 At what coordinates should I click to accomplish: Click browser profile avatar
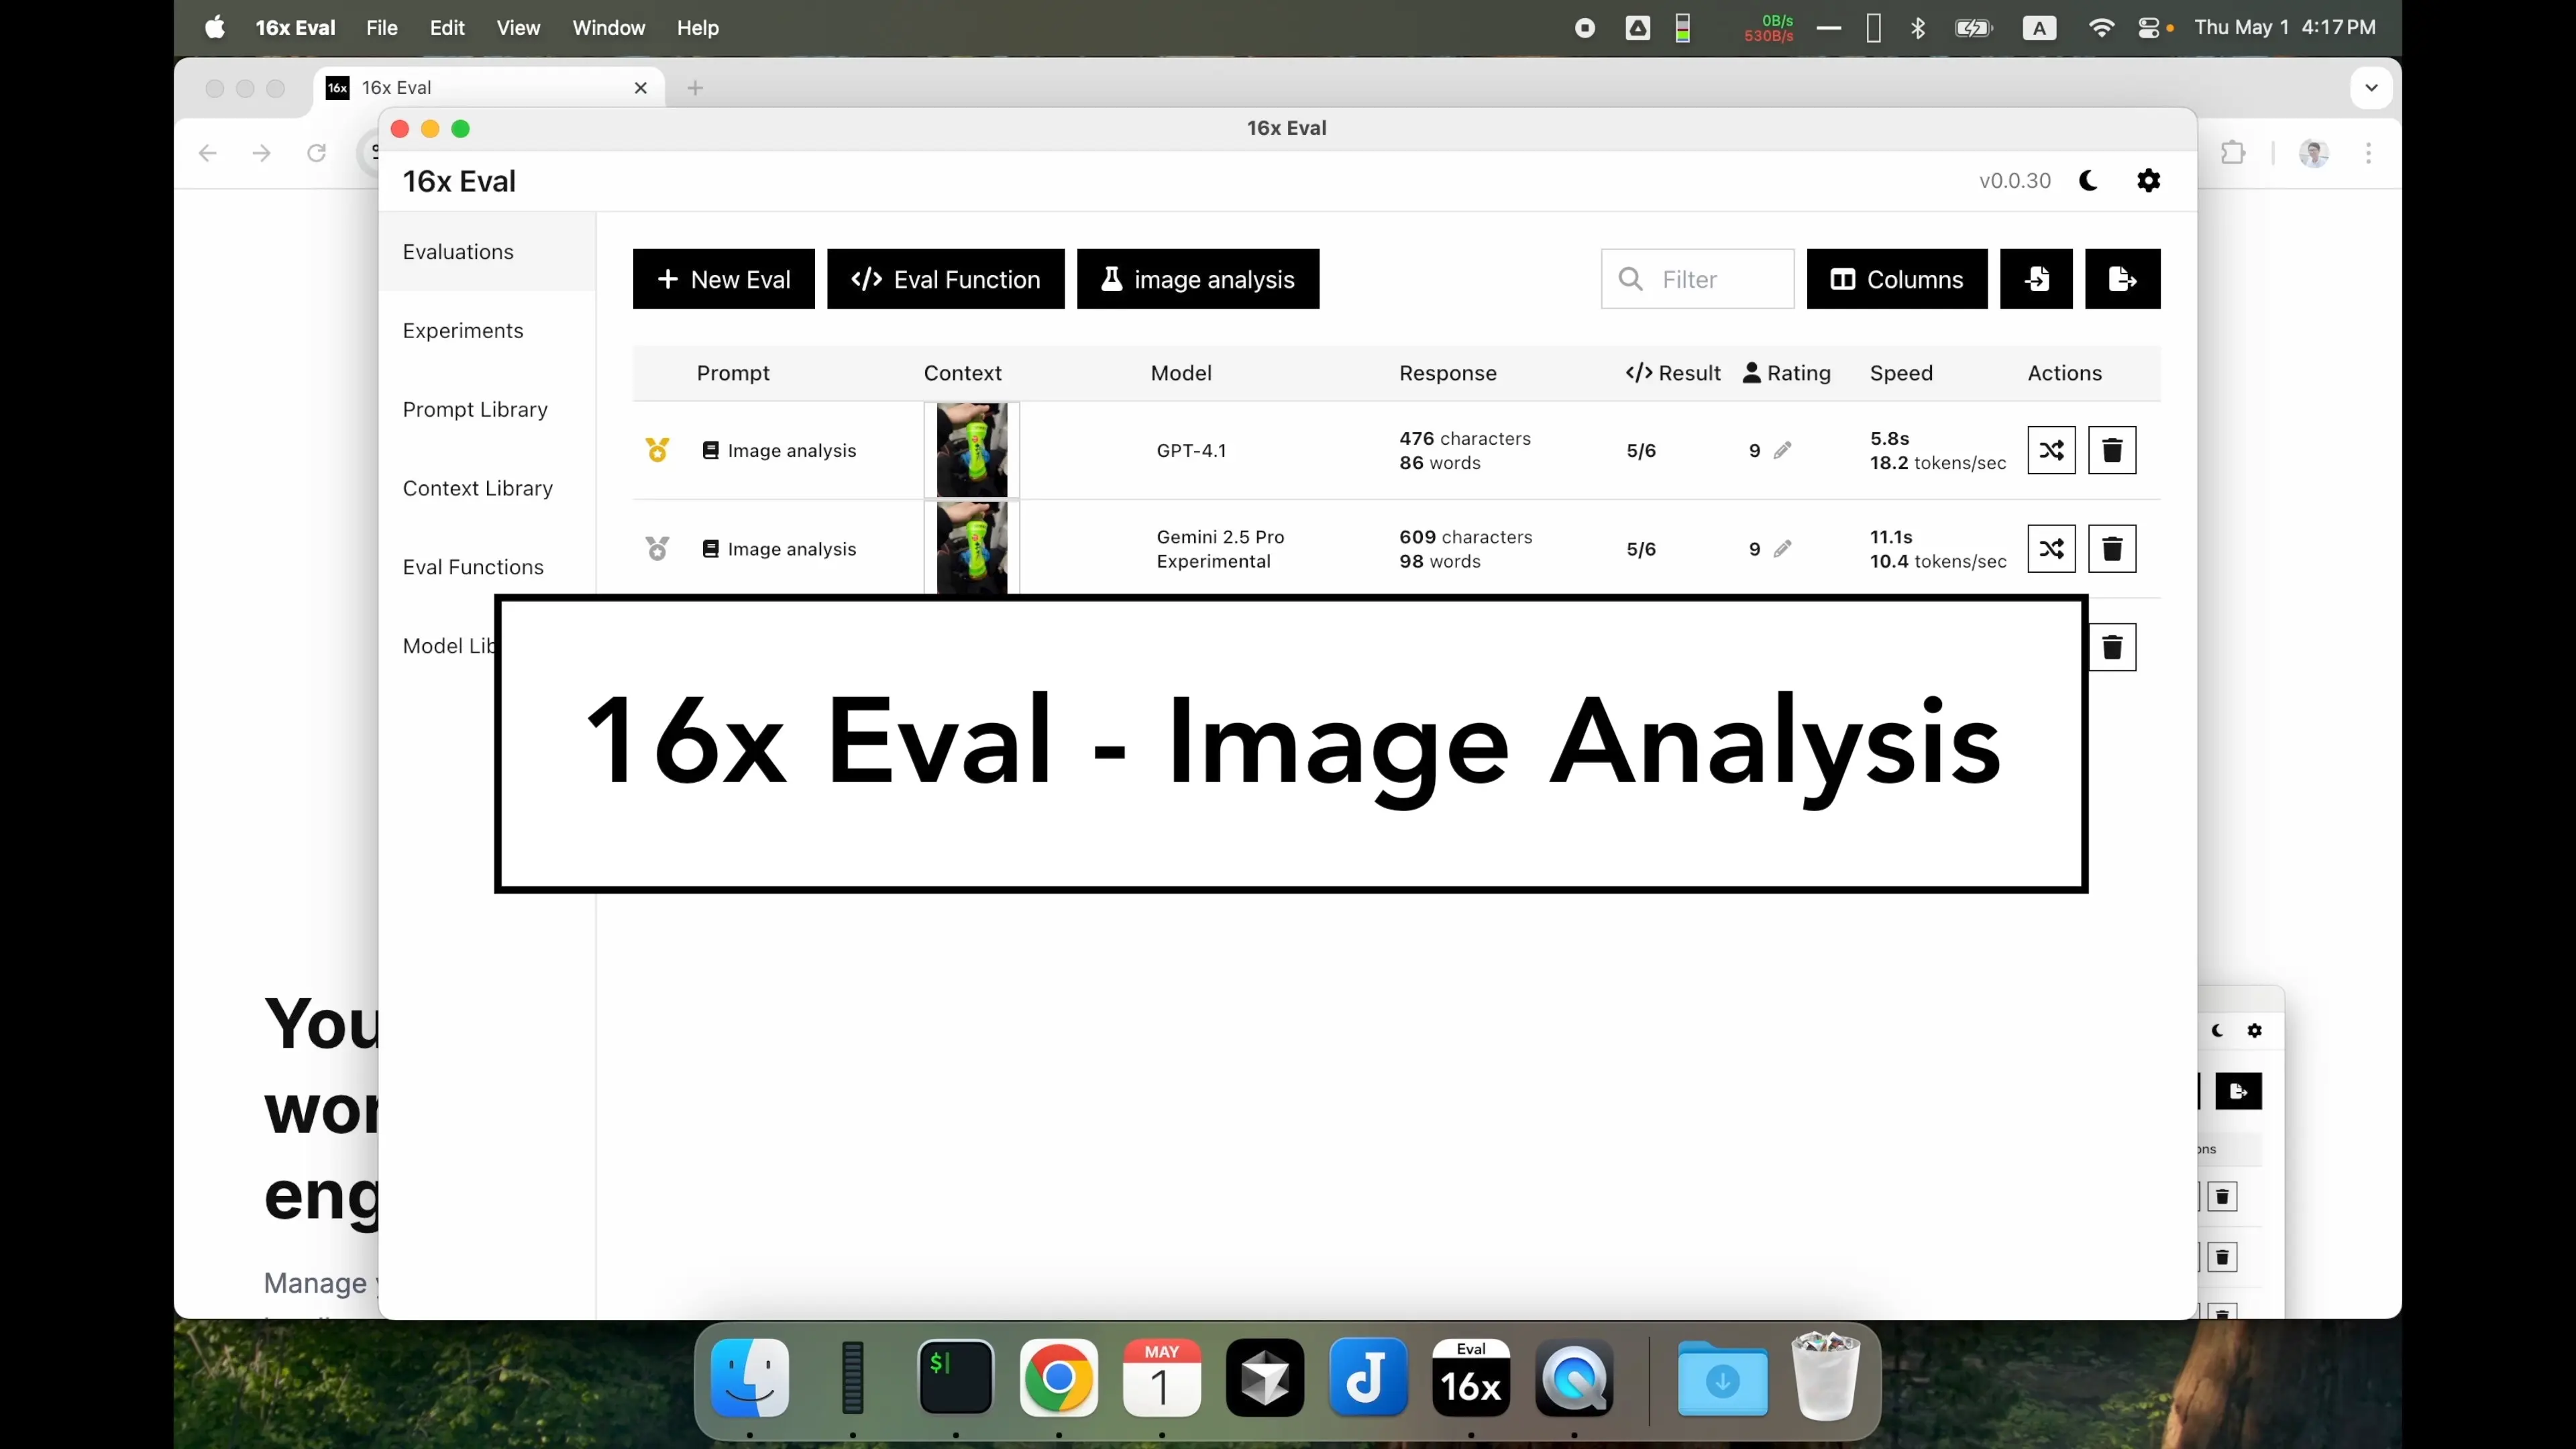click(x=2313, y=153)
